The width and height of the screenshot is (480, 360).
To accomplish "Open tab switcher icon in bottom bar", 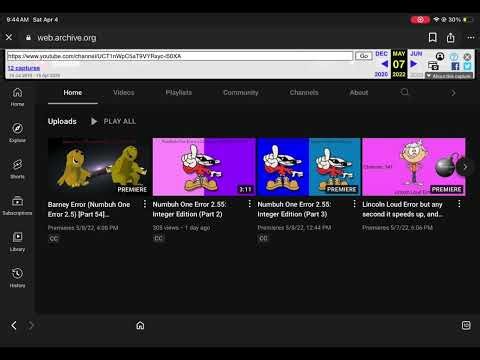I will point(466,325).
